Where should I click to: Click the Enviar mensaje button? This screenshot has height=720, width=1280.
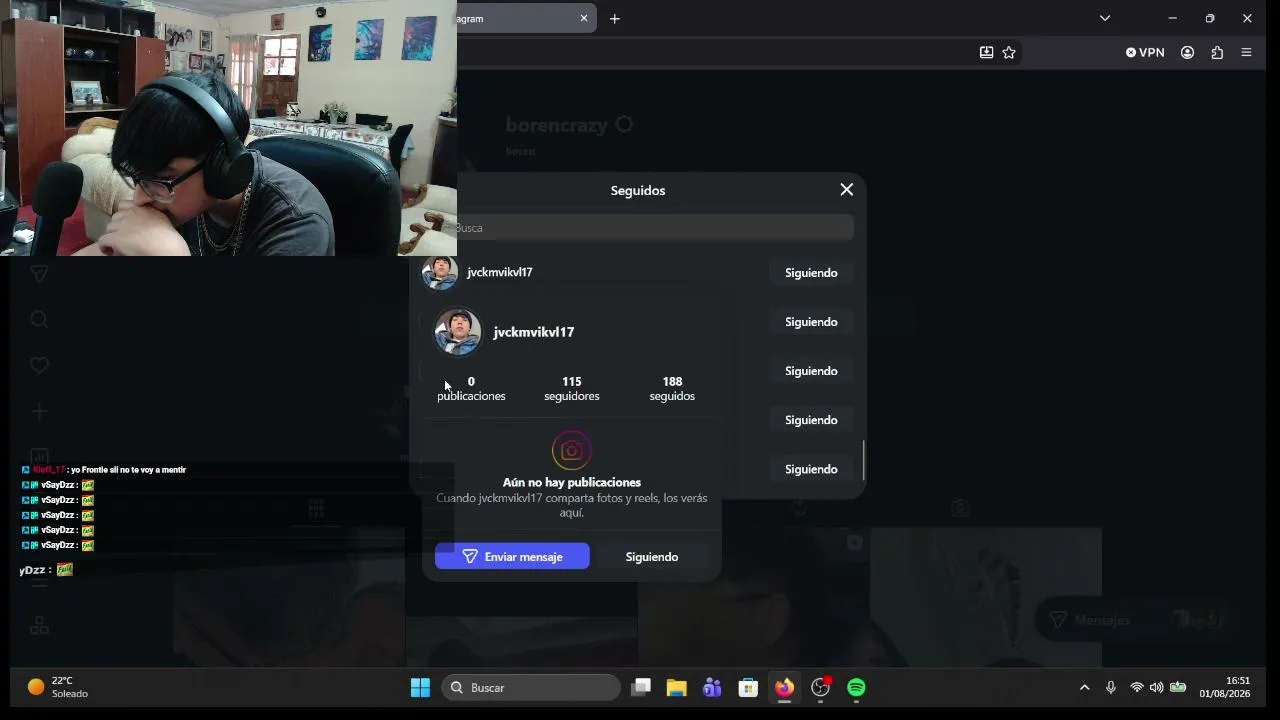click(x=512, y=557)
